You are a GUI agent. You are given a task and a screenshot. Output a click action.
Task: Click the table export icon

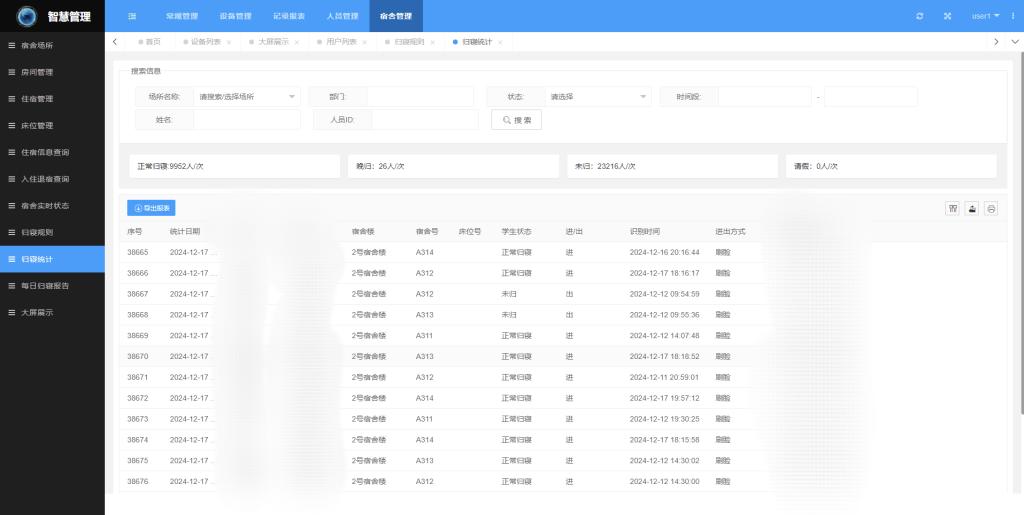tap(972, 208)
